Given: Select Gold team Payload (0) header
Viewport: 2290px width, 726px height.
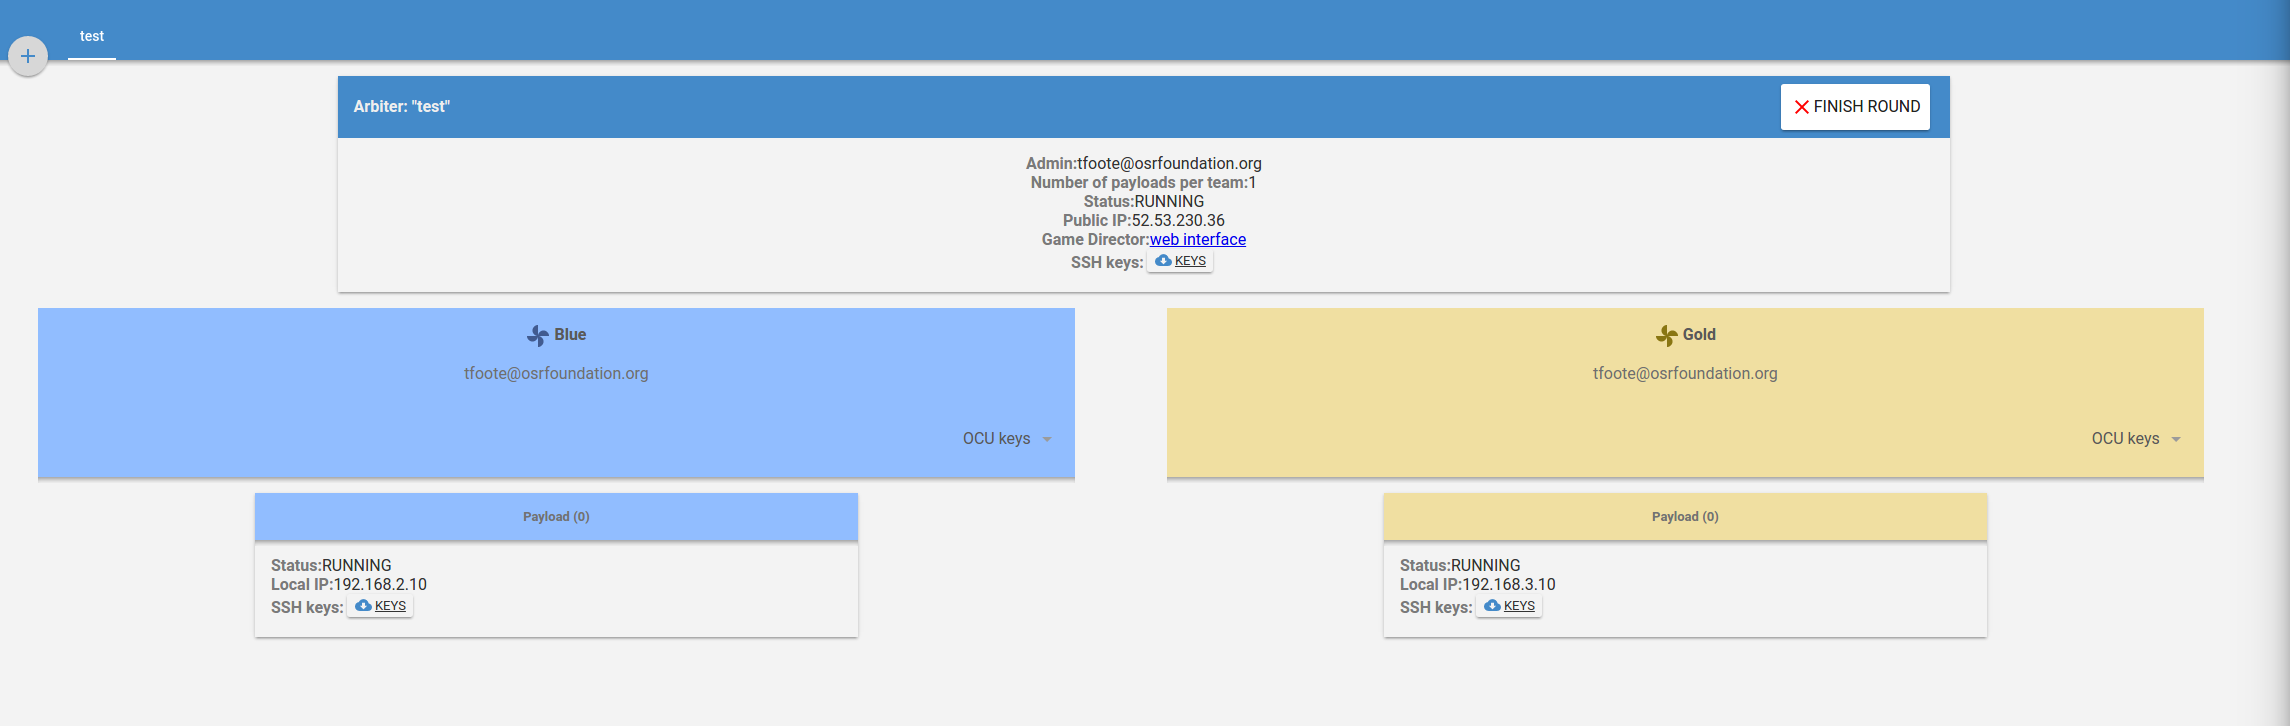Looking at the screenshot, I should click(1685, 517).
